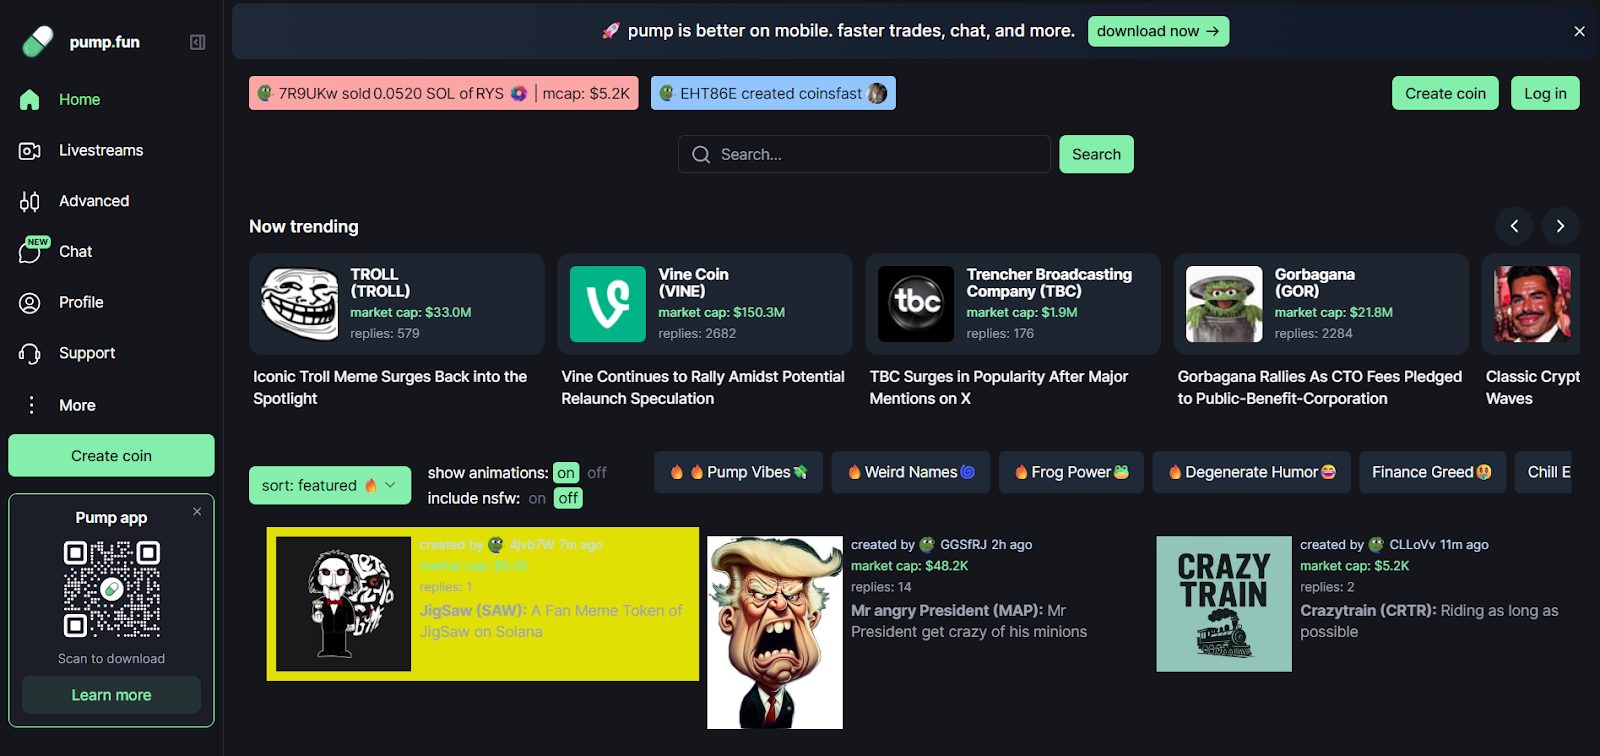The image size is (1600, 756).
Task: Click the magnifier icon in search box
Action: (x=701, y=155)
